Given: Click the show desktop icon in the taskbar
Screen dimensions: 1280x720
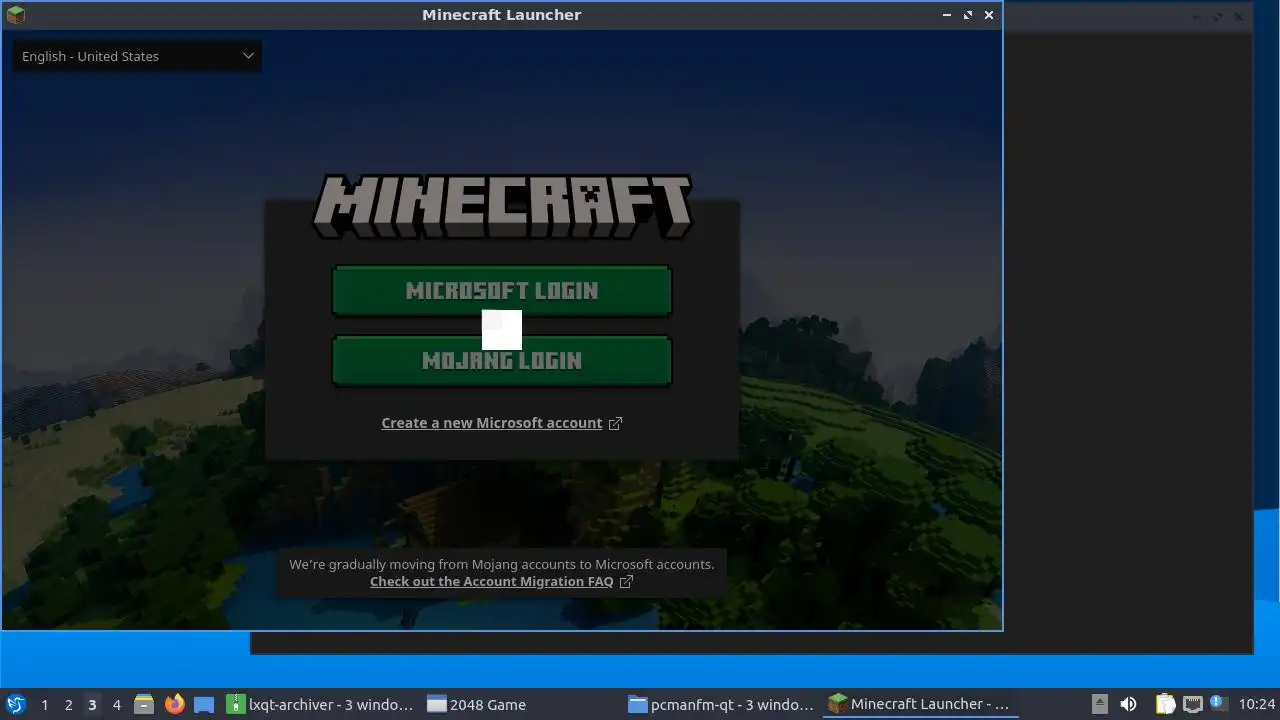Looking at the screenshot, I should tap(204, 704).
